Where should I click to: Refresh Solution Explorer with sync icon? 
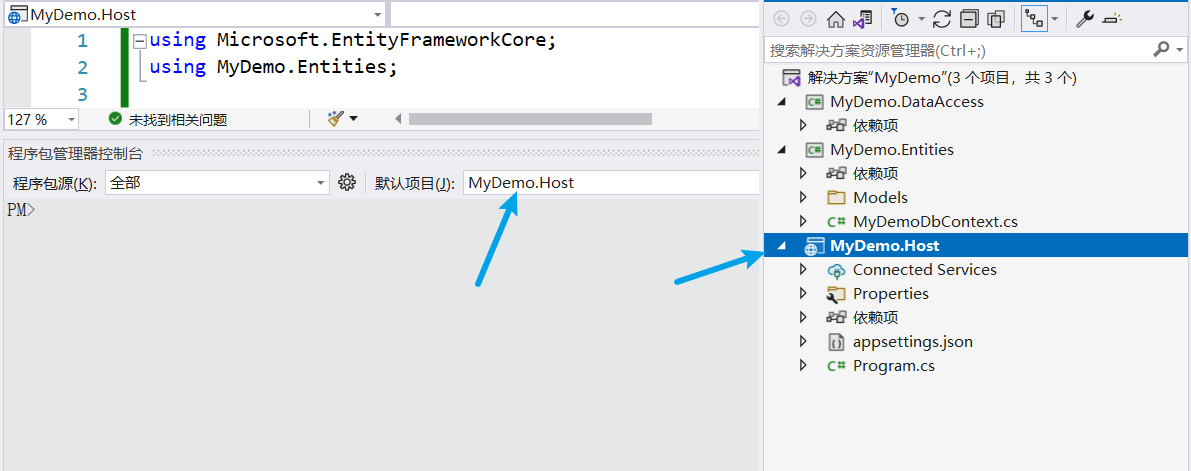coord(942,19)
